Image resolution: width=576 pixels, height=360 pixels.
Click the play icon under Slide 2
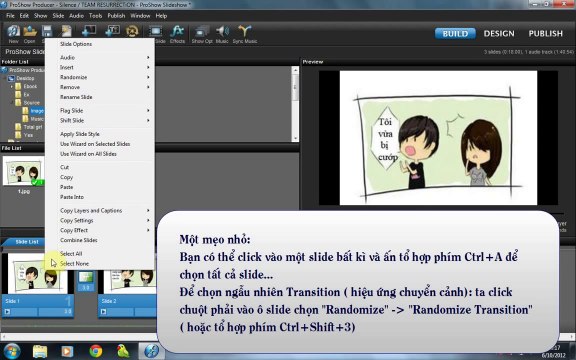[104, 312]
